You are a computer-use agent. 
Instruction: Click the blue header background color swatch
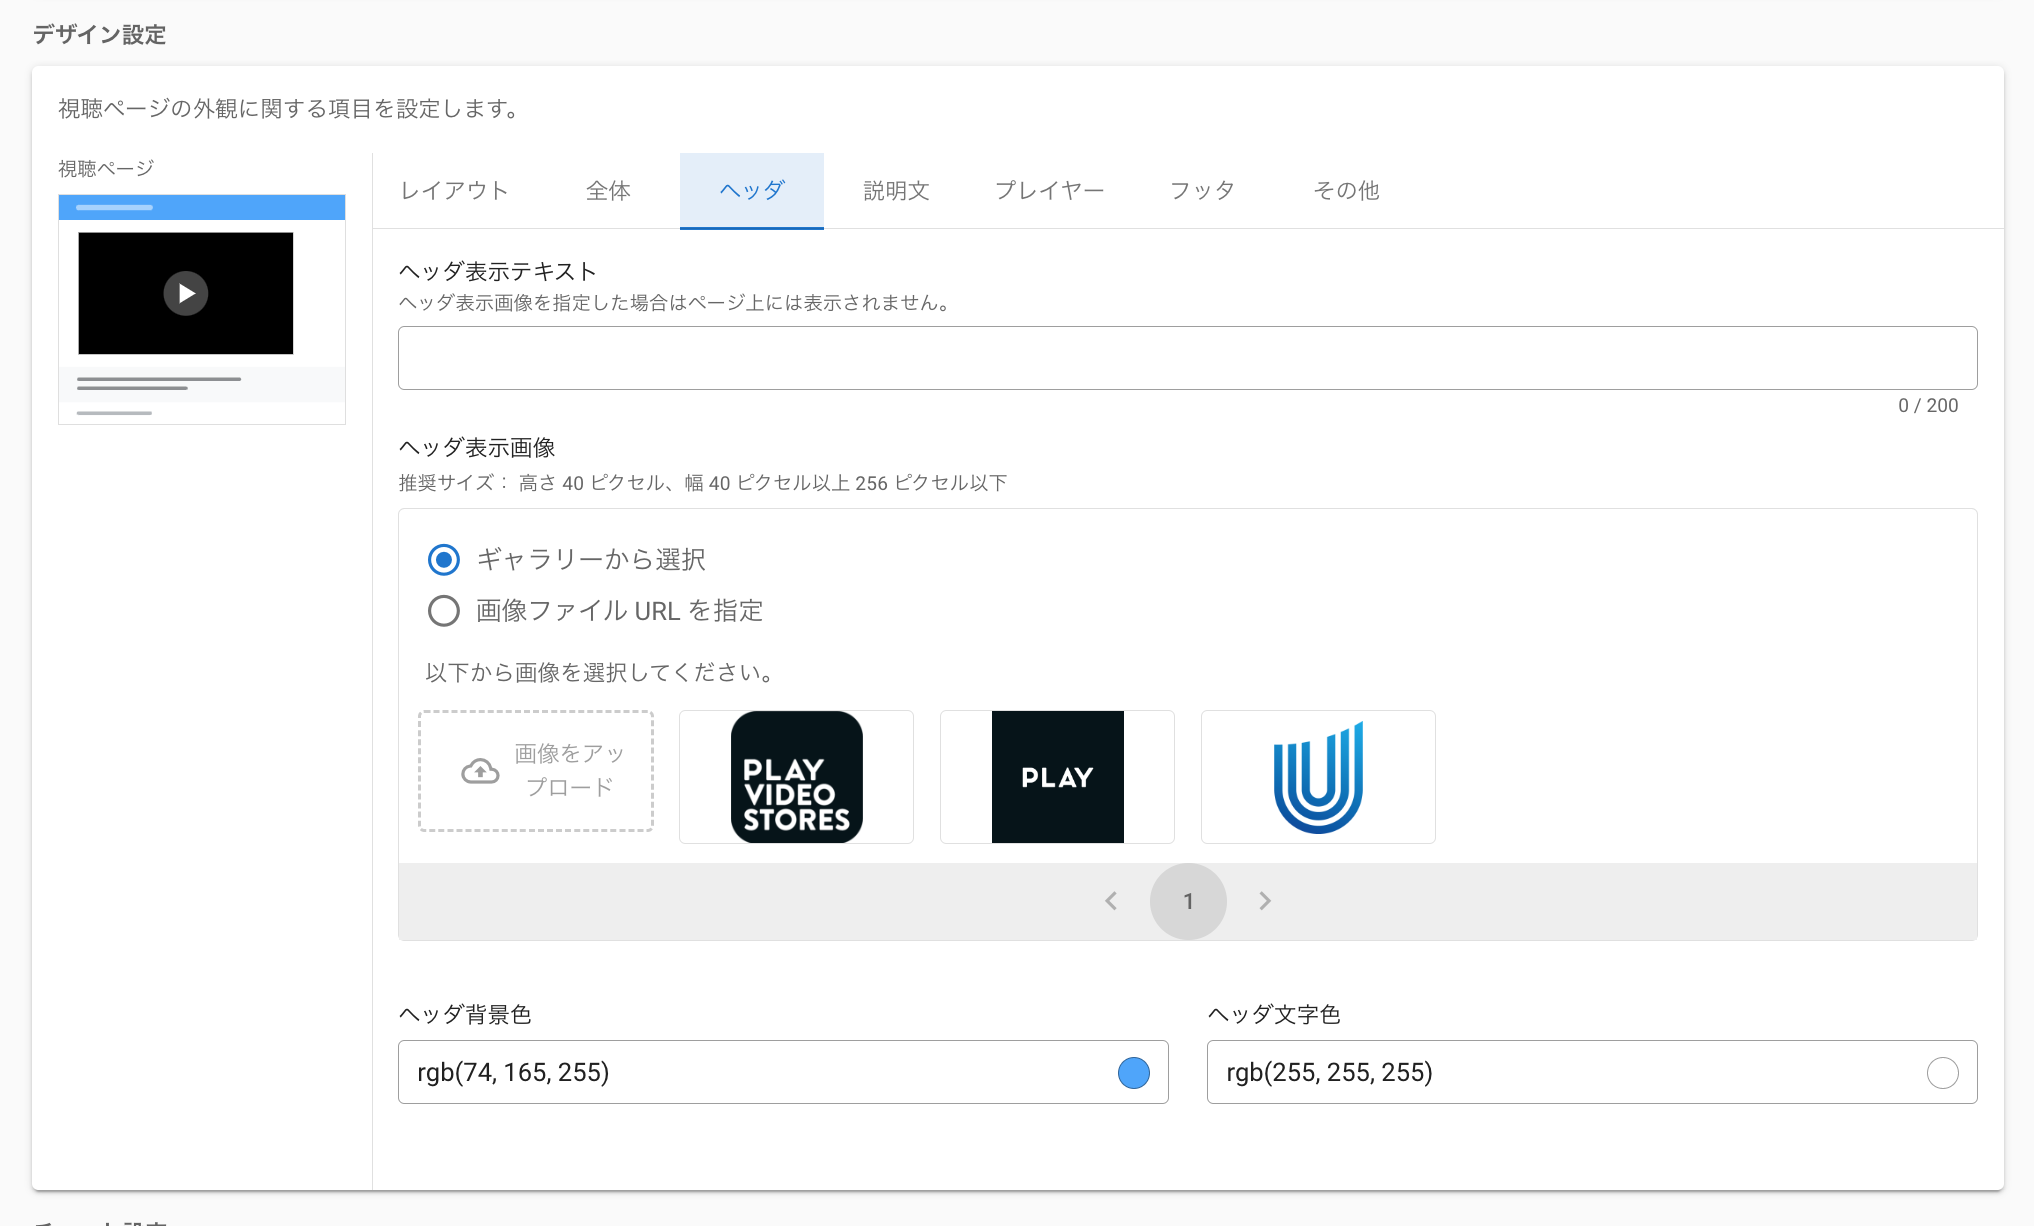1133,1073
